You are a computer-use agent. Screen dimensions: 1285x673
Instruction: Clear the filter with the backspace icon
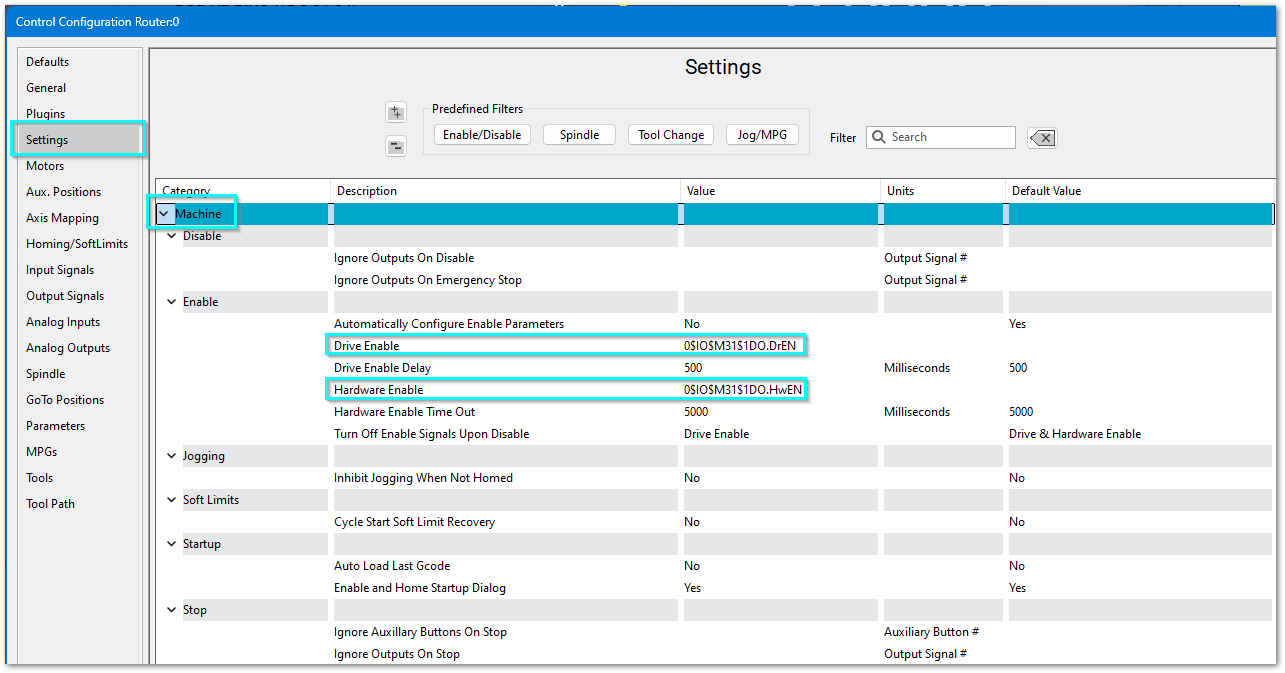[x=1042, y=138]
